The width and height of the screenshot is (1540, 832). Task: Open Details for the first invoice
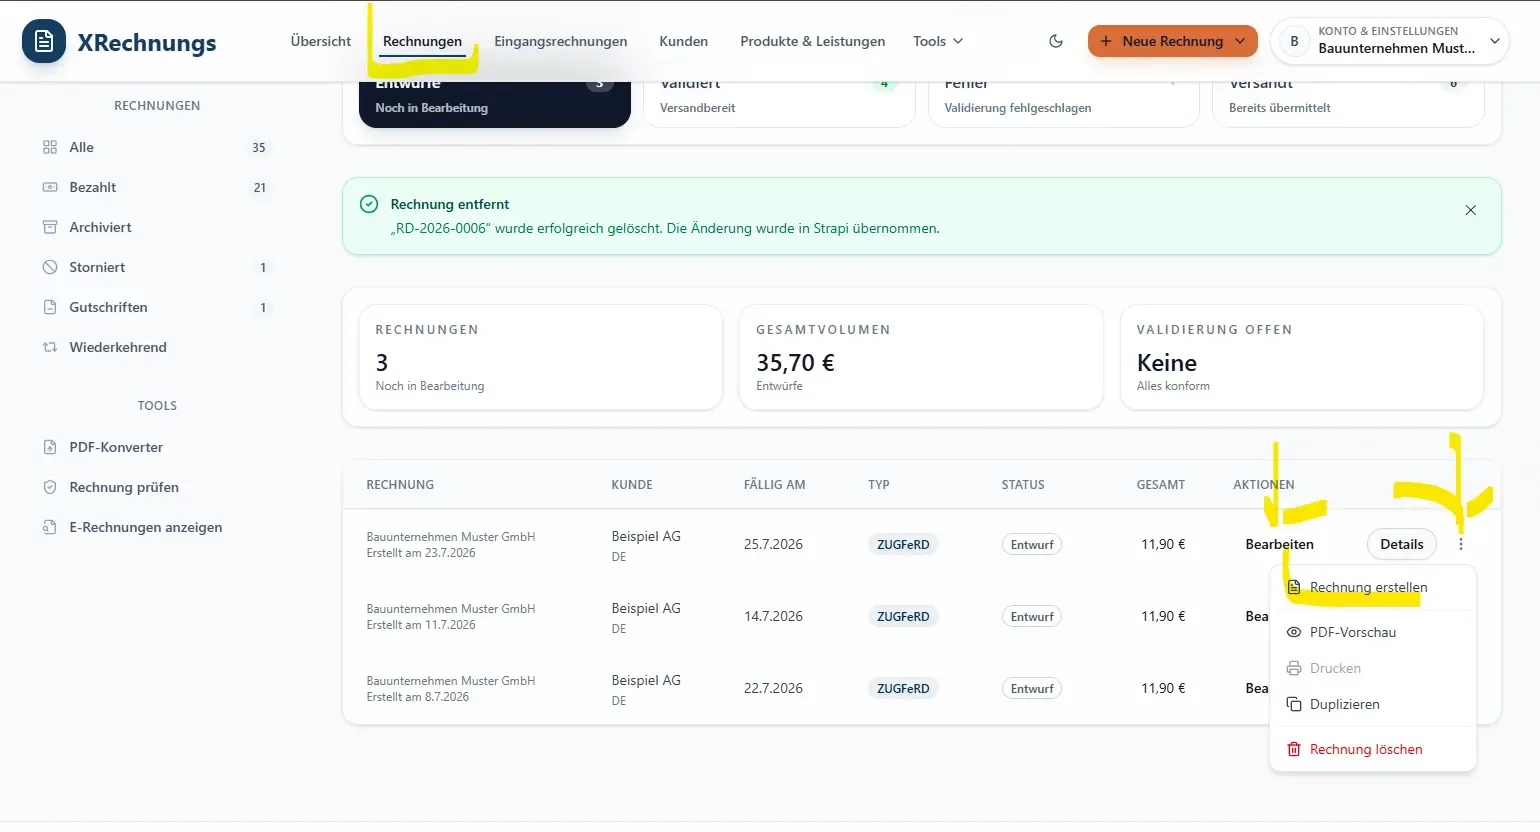(x=1402, y=544)
